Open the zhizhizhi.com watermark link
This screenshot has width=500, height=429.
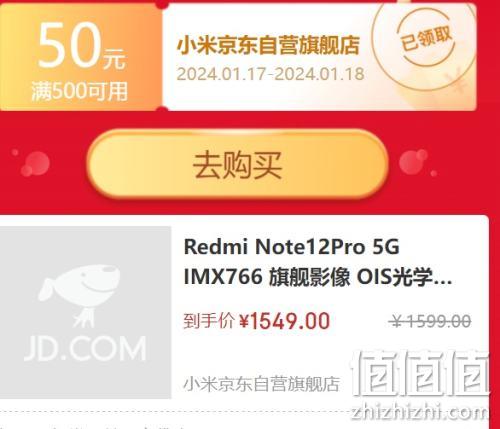(420, 412)
